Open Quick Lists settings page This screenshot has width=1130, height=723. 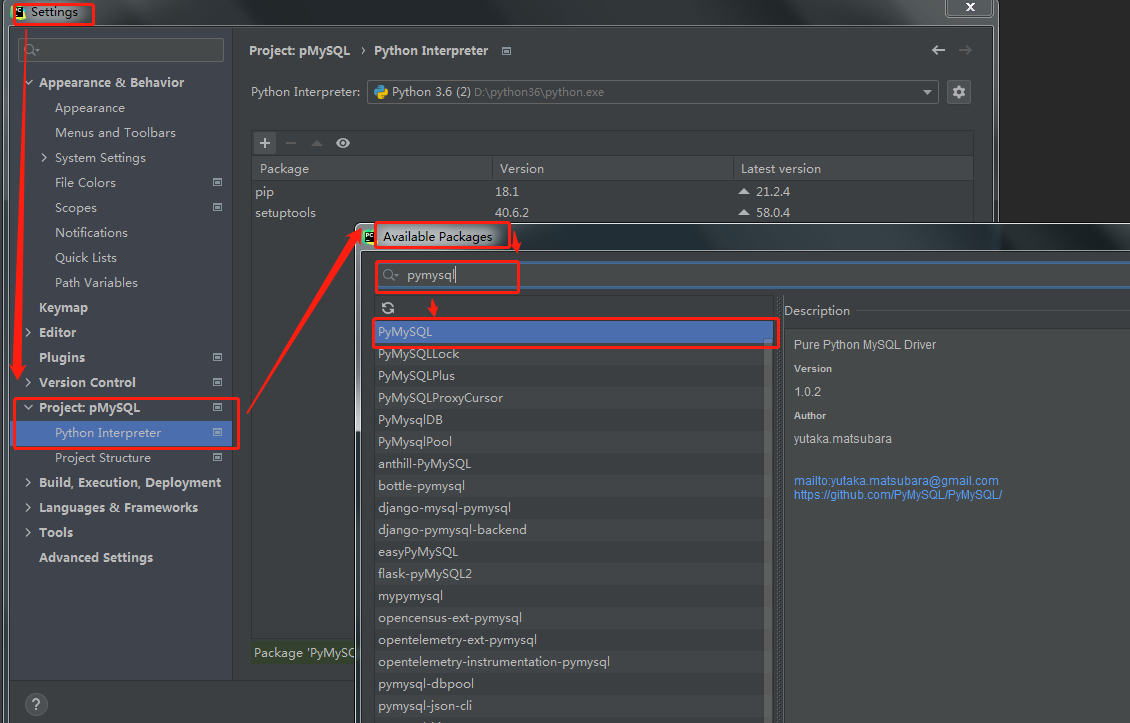pyautogui.click(x=86, y=257)
